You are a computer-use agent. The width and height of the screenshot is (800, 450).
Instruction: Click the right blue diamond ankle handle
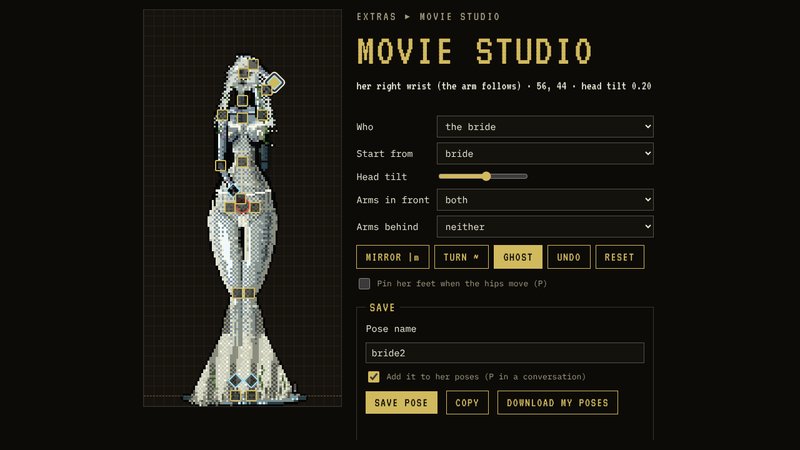pyautogui.click(x=252, y=381)
